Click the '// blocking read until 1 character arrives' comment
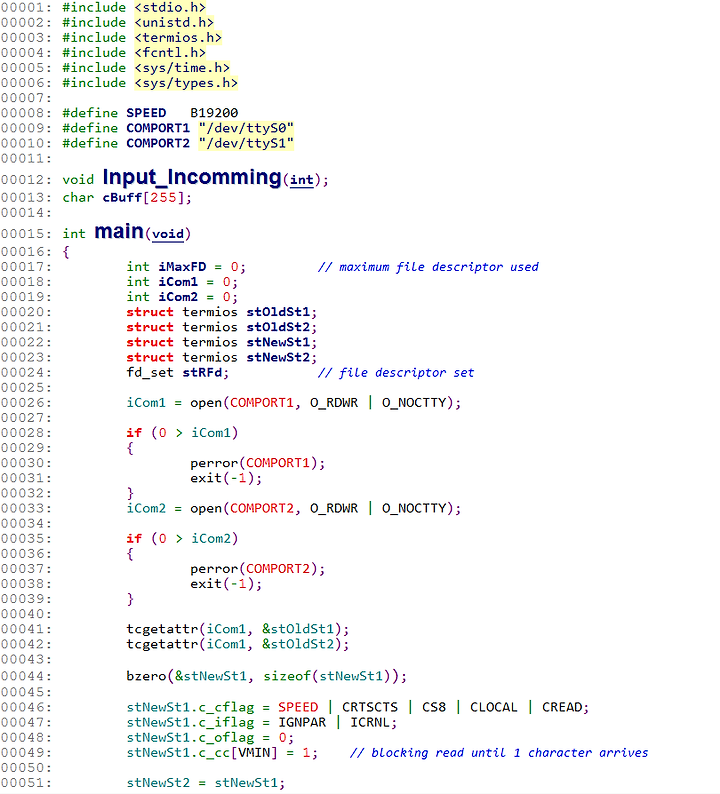 coord(499,753)
